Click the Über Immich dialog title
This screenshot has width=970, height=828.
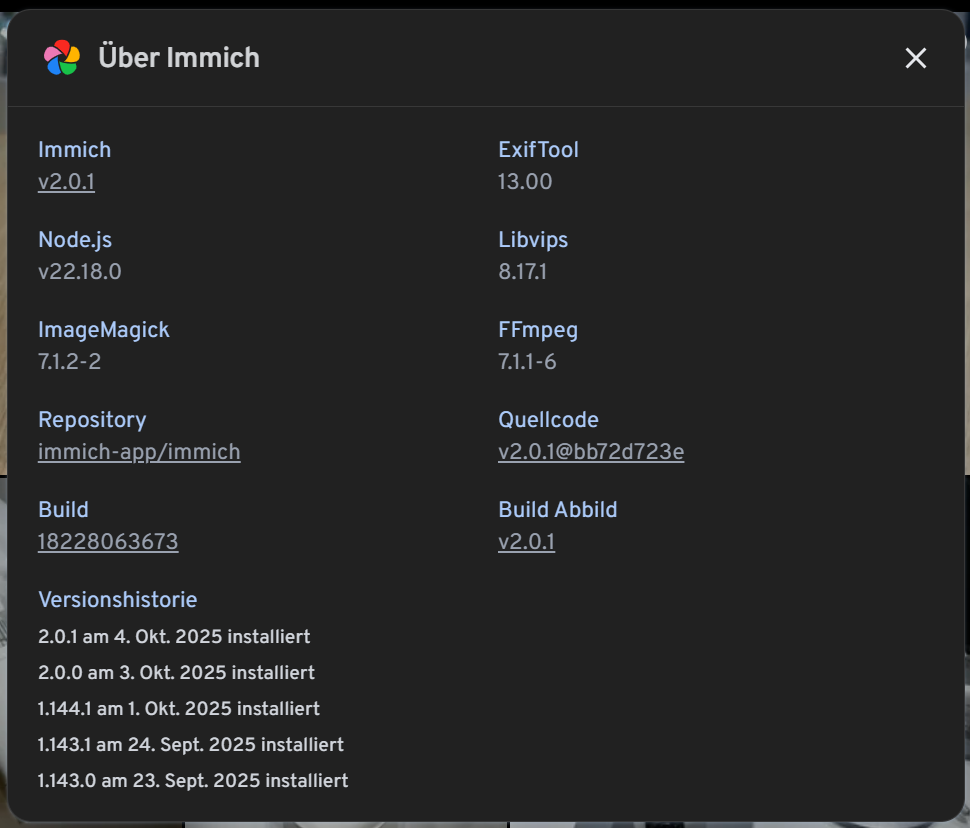(x=179, y=58)
